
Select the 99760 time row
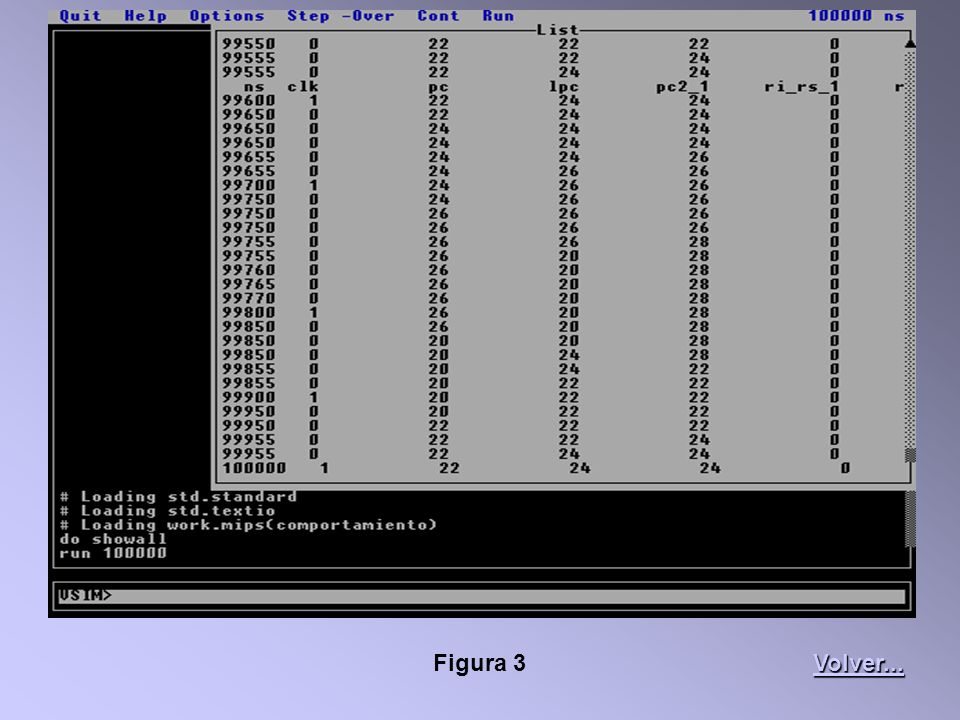[x=531, y=271]
